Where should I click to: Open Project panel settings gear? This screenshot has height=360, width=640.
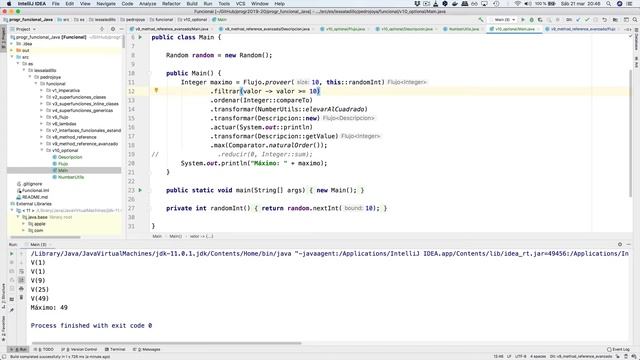[113, 29]
